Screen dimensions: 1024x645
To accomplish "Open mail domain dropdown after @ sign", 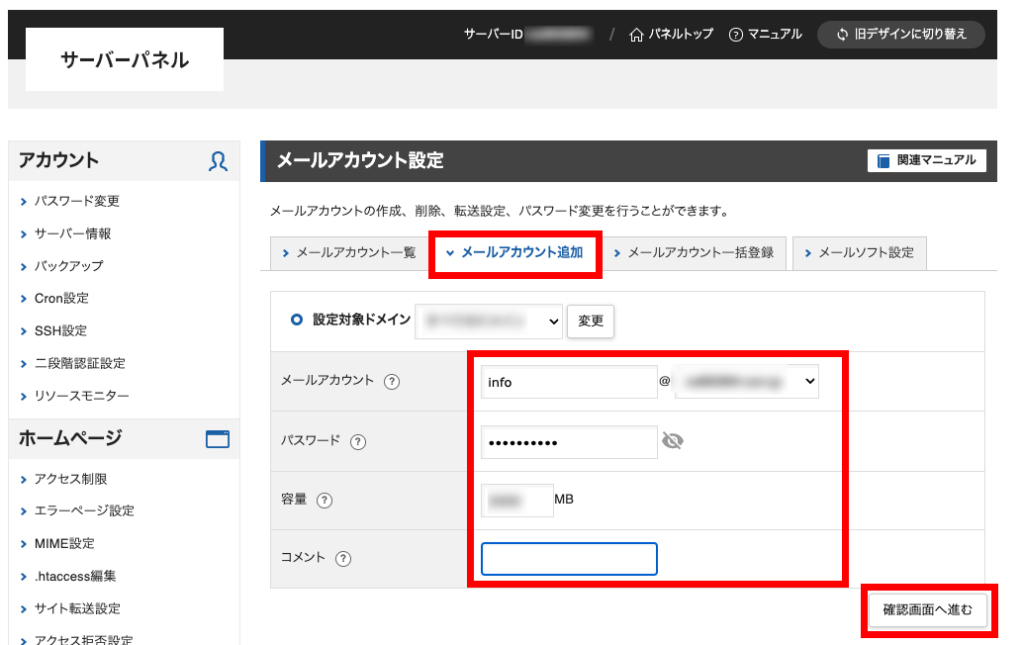I will [746, 381].
